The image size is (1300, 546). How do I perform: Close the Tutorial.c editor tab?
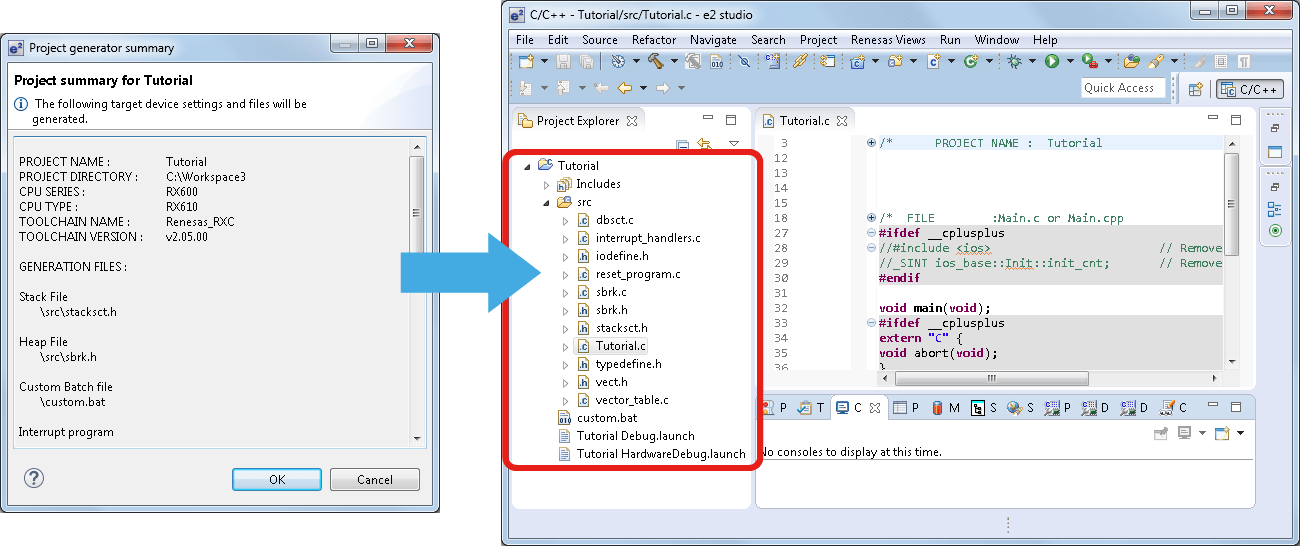[x=841, y=121]
